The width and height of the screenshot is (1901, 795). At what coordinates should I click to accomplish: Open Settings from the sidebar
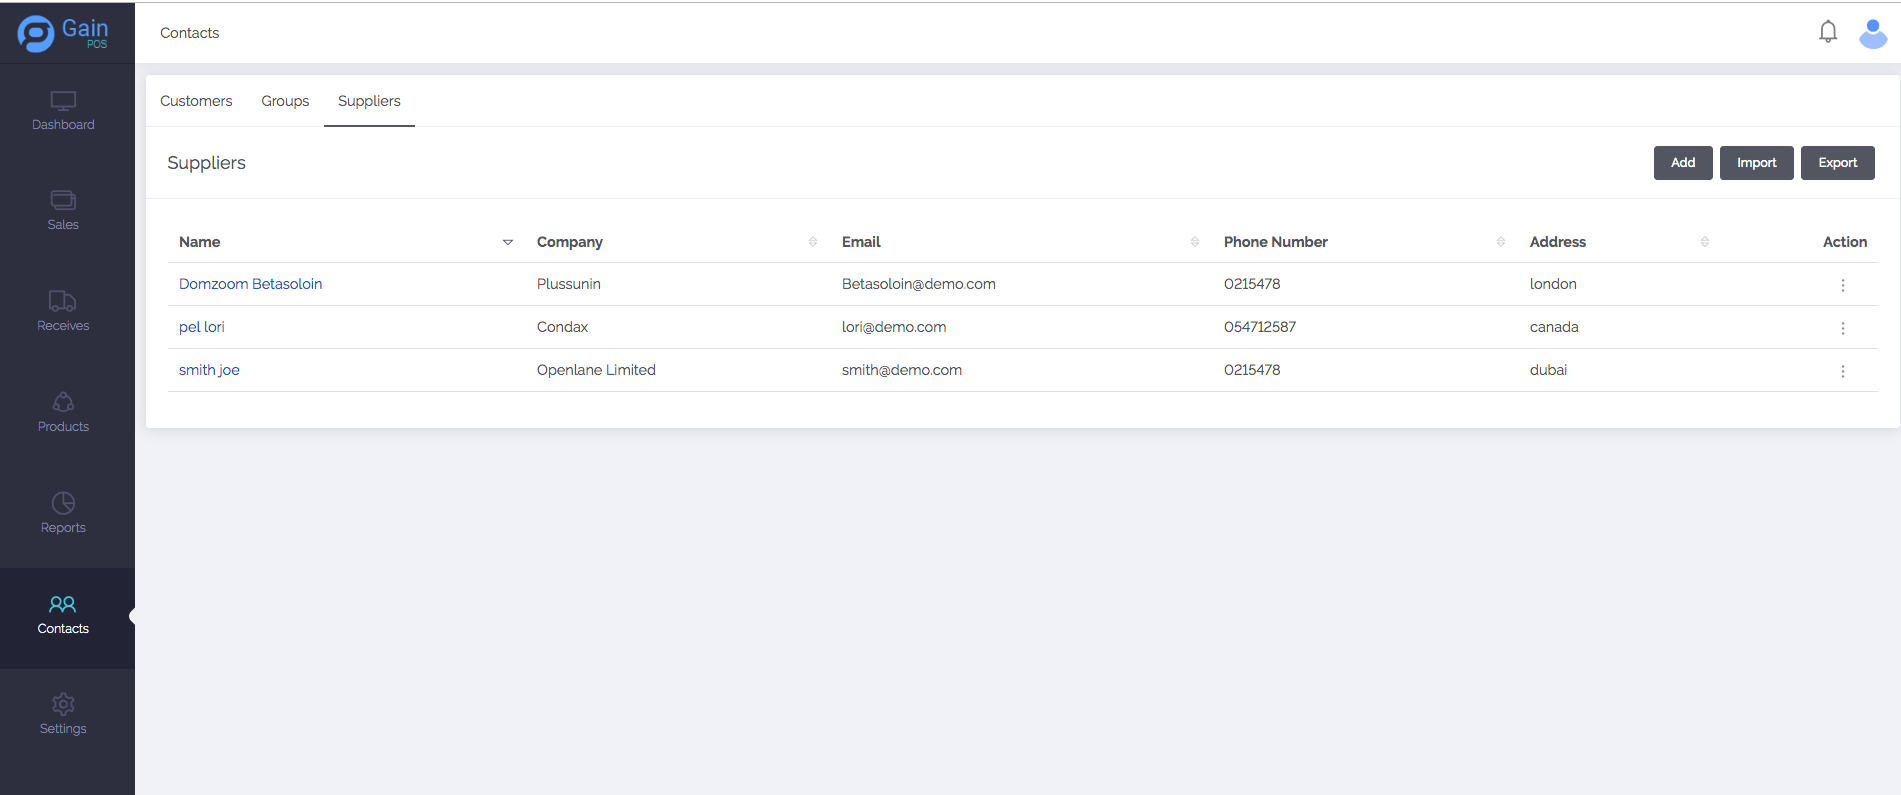[x=63, y=715]
